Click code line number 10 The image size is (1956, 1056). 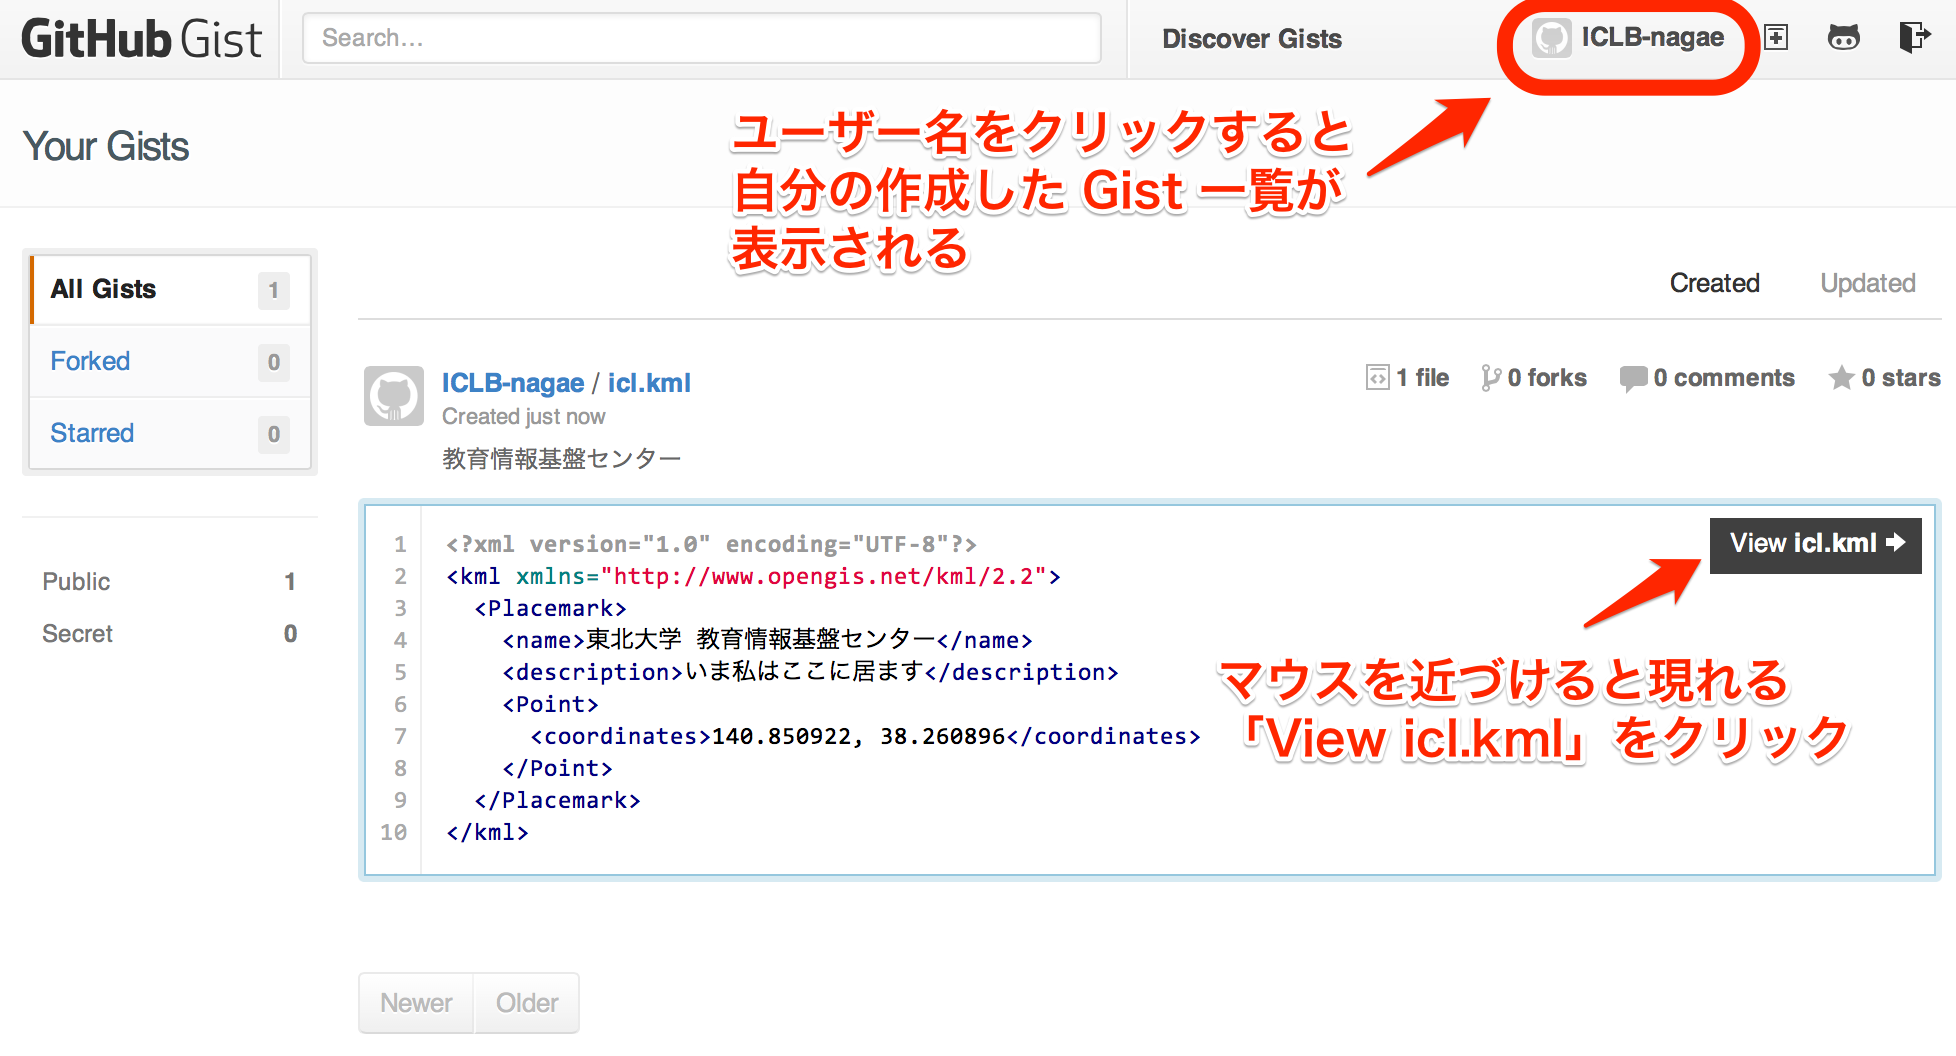pos(393,832)
